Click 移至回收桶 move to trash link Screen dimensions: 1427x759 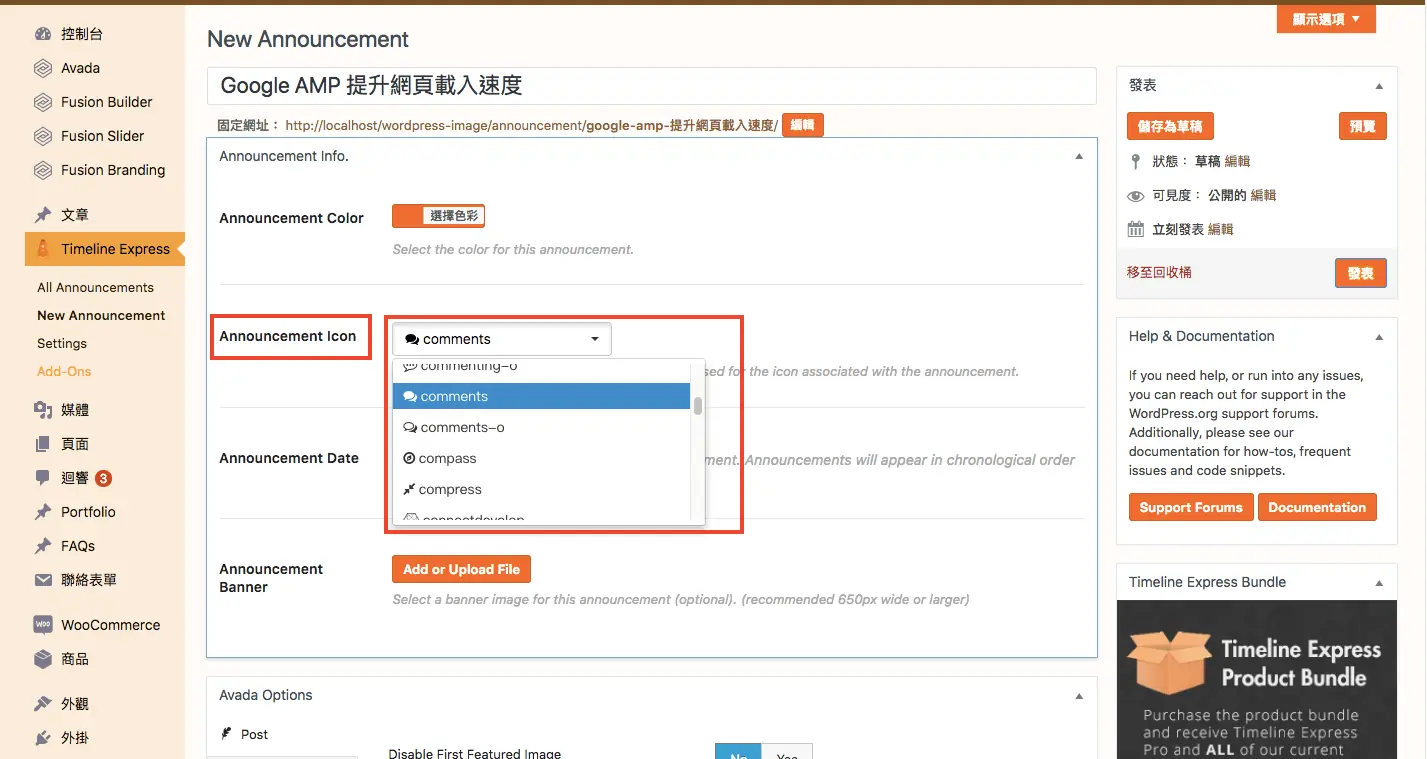(1159, 272)
